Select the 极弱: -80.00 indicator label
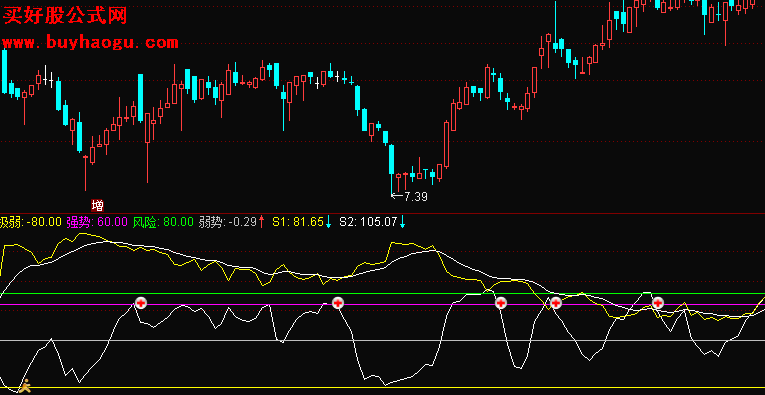The height and width of the screenshot is (395, 765). (x=31, y=222)
